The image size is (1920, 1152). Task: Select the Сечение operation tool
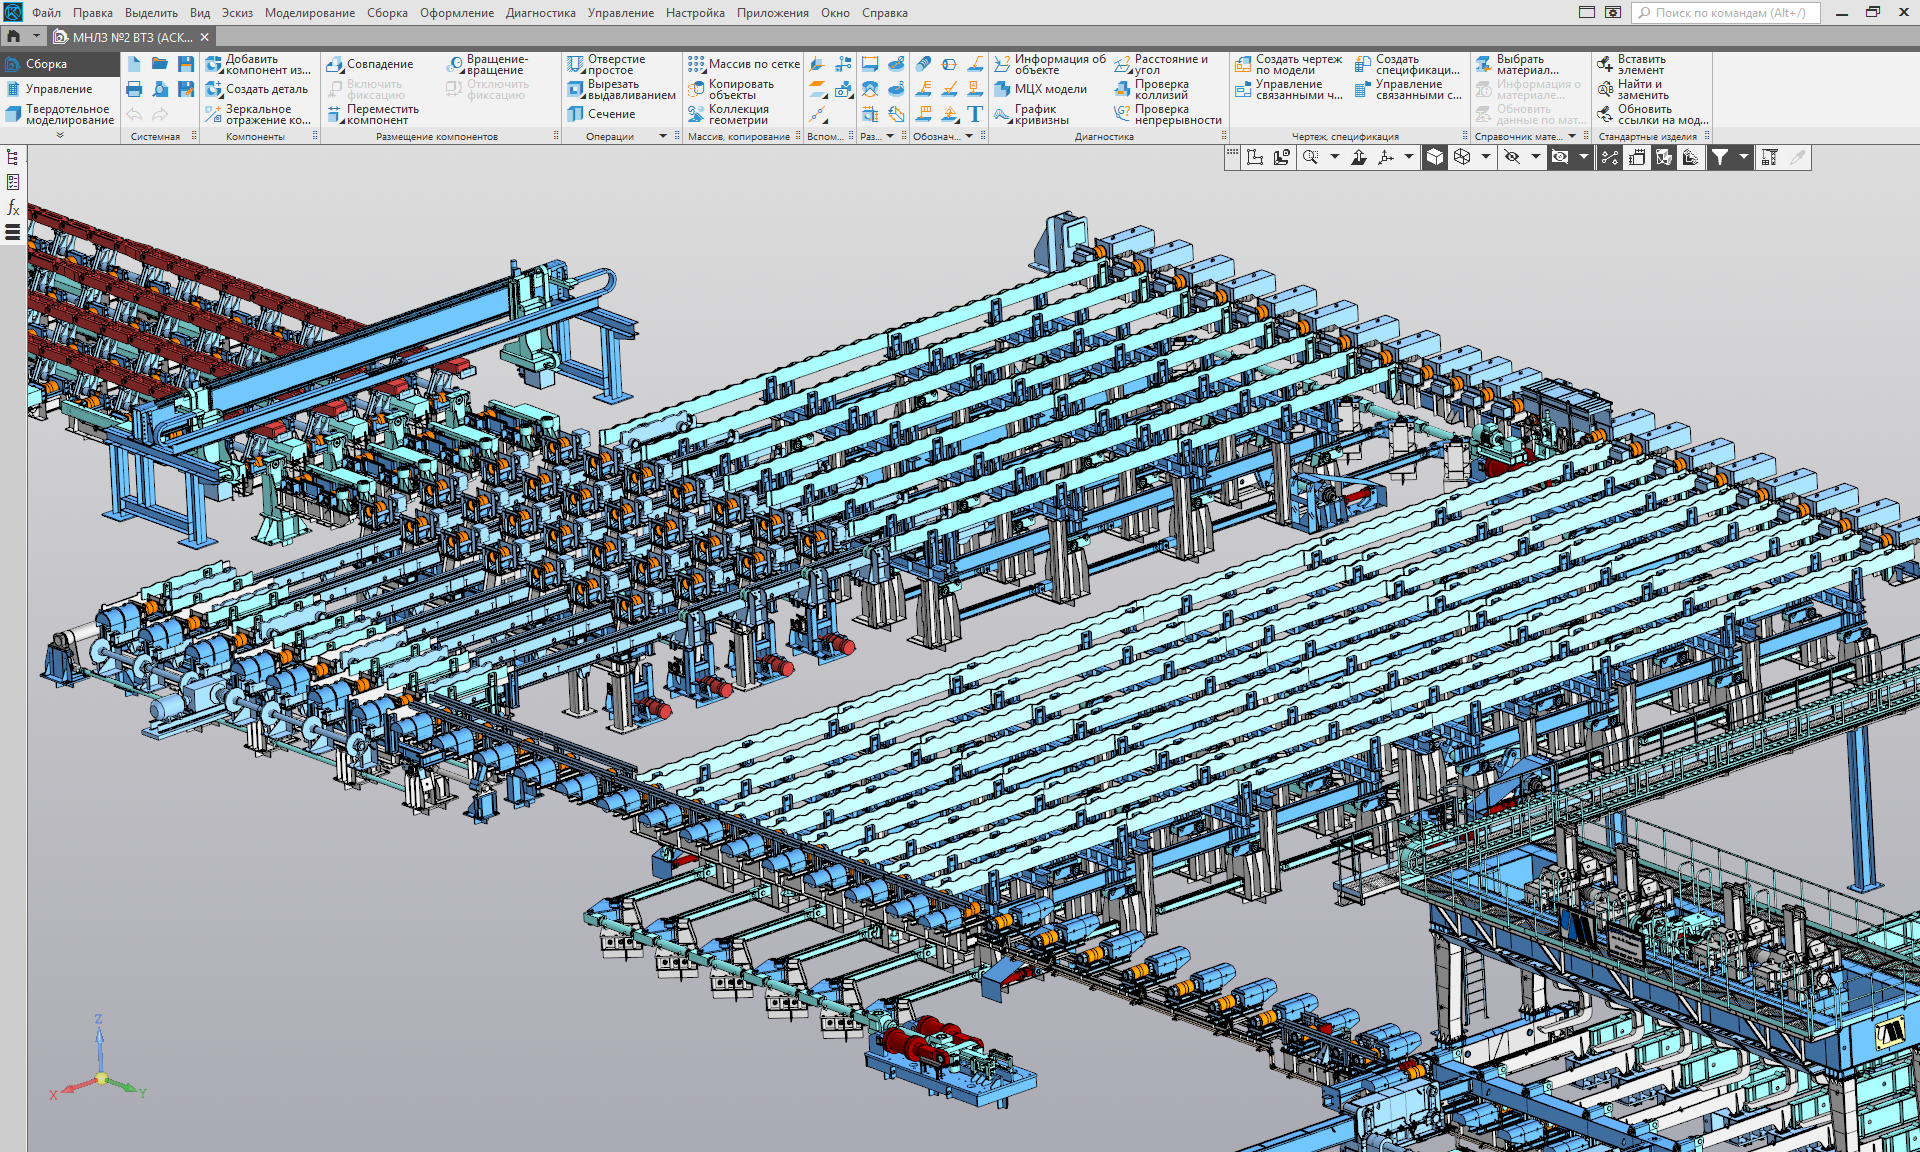pos(601,114)
